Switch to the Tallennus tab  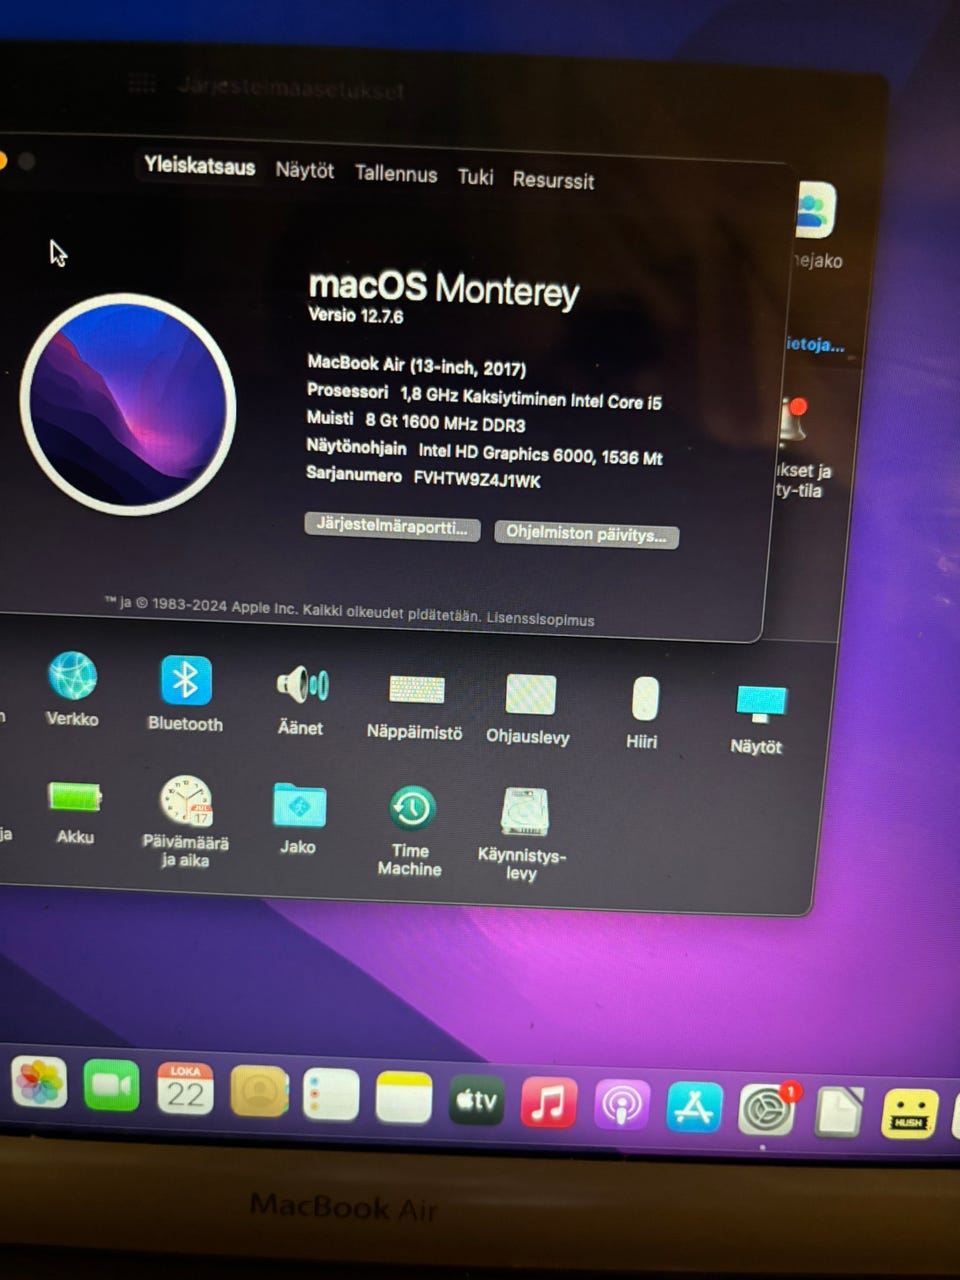point(396,173)
